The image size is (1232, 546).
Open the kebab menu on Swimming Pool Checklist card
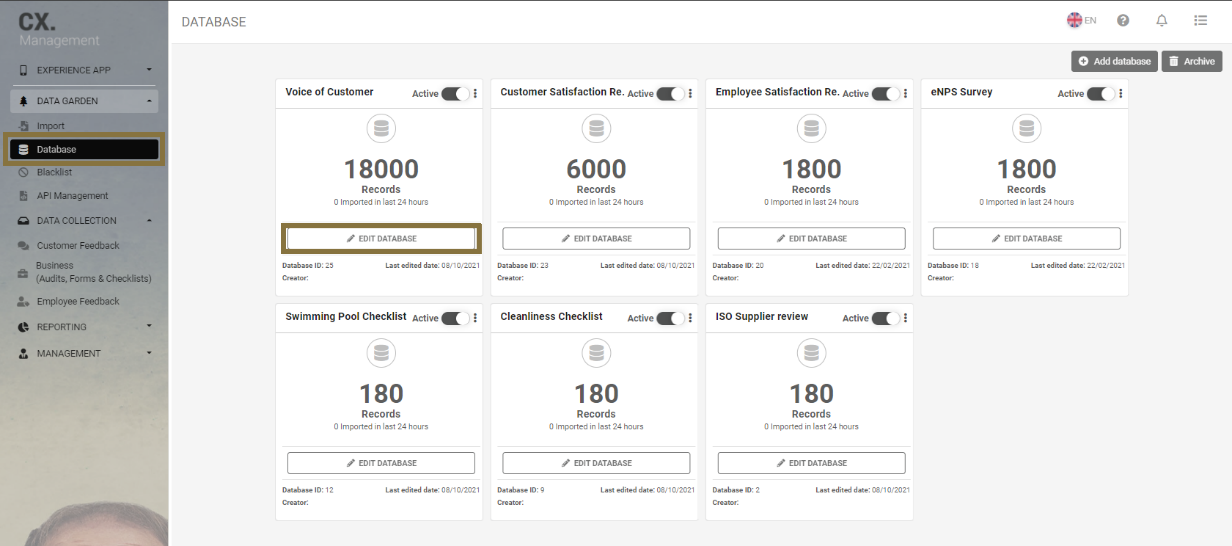coord(475,318)
